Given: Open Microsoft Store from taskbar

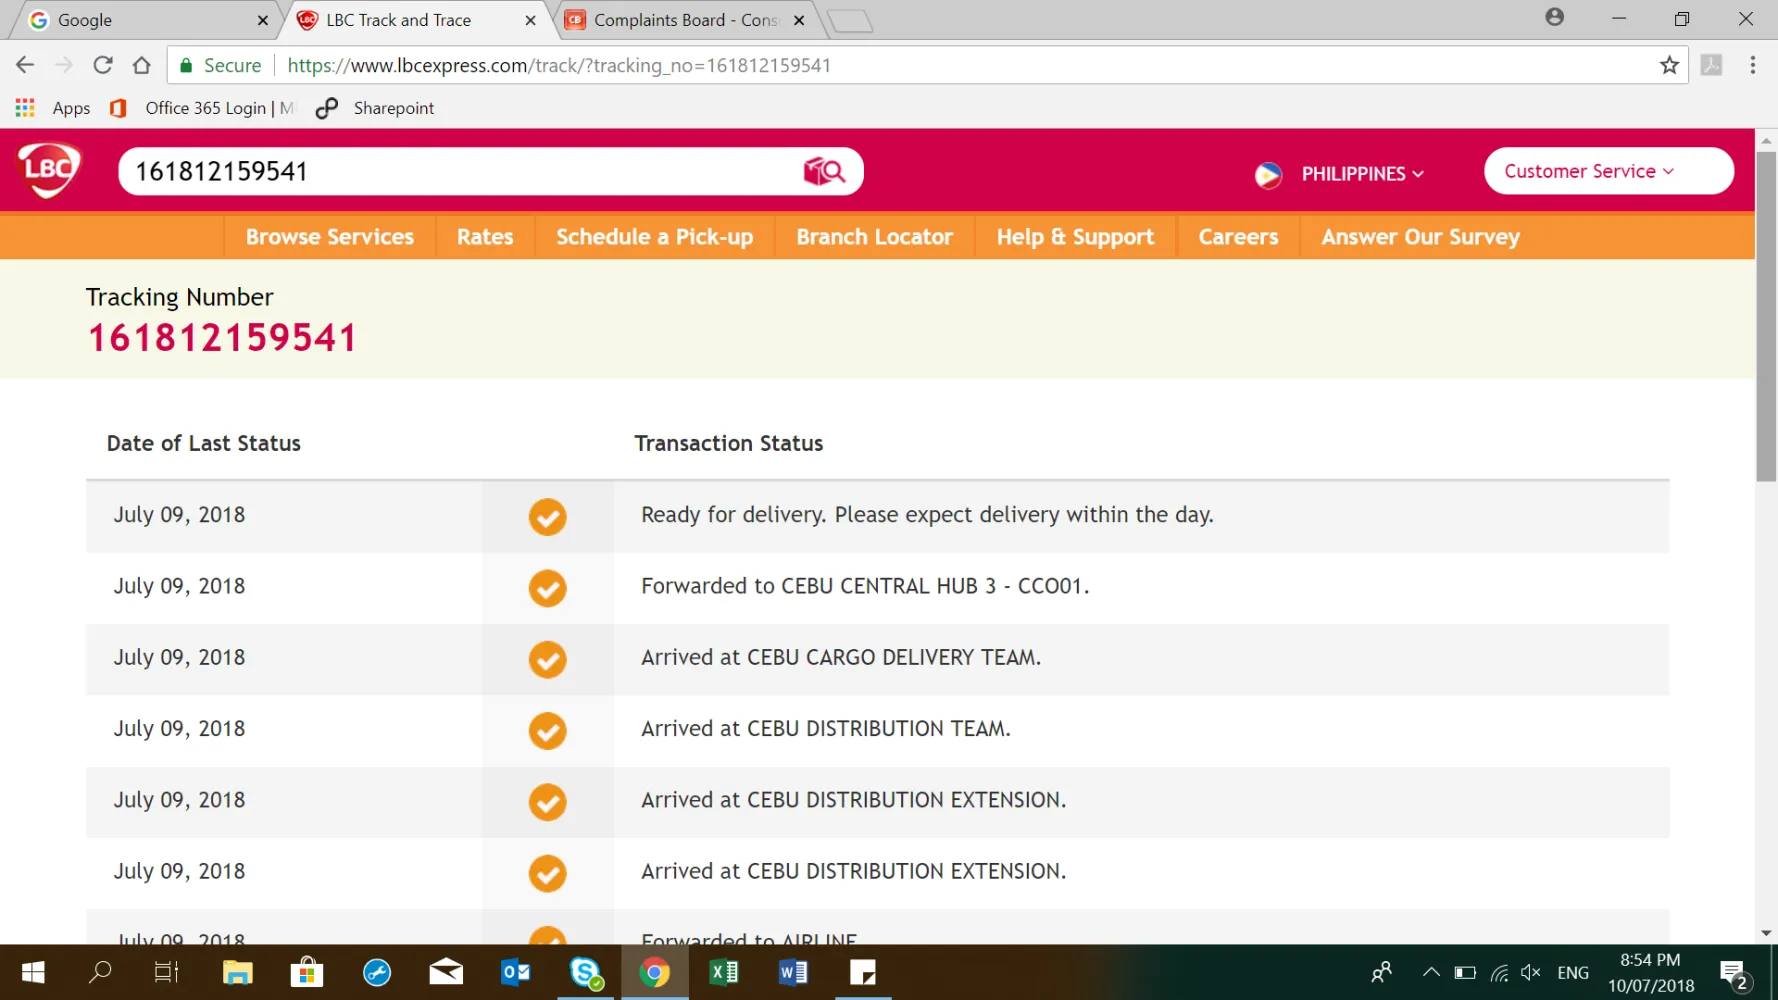Looking at the screenshot, I should (x=307, y=972).
